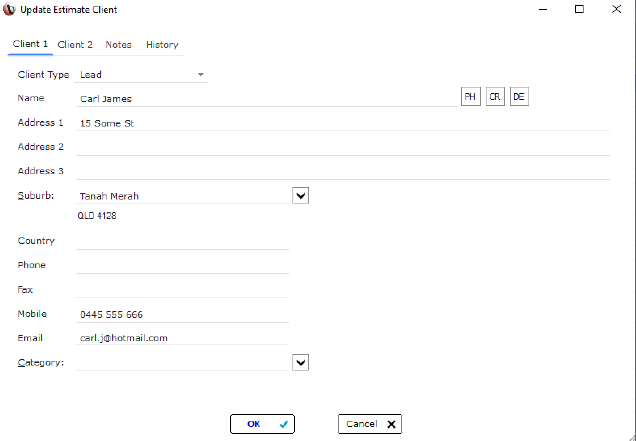
Task: Maximize the Update Estimate Client window
Action: [x=580, y=9]
